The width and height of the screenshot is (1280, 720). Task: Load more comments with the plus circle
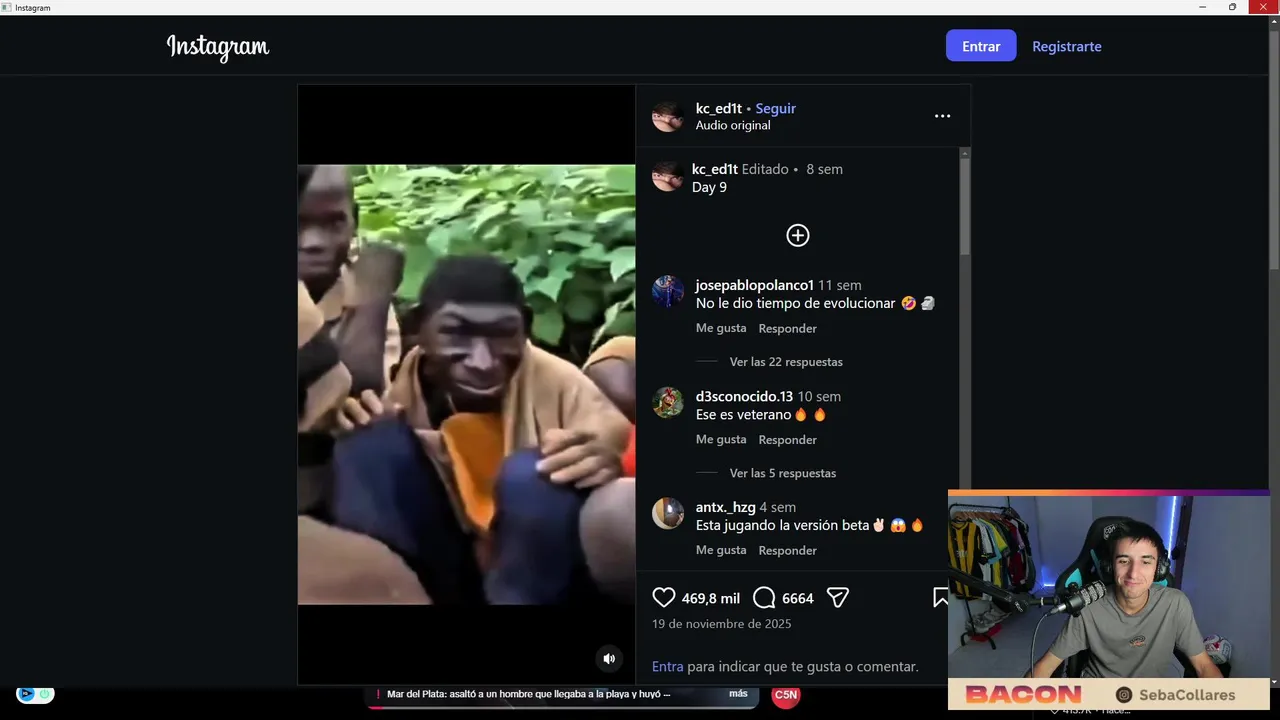pyautogui.click(x=797, y=235)
